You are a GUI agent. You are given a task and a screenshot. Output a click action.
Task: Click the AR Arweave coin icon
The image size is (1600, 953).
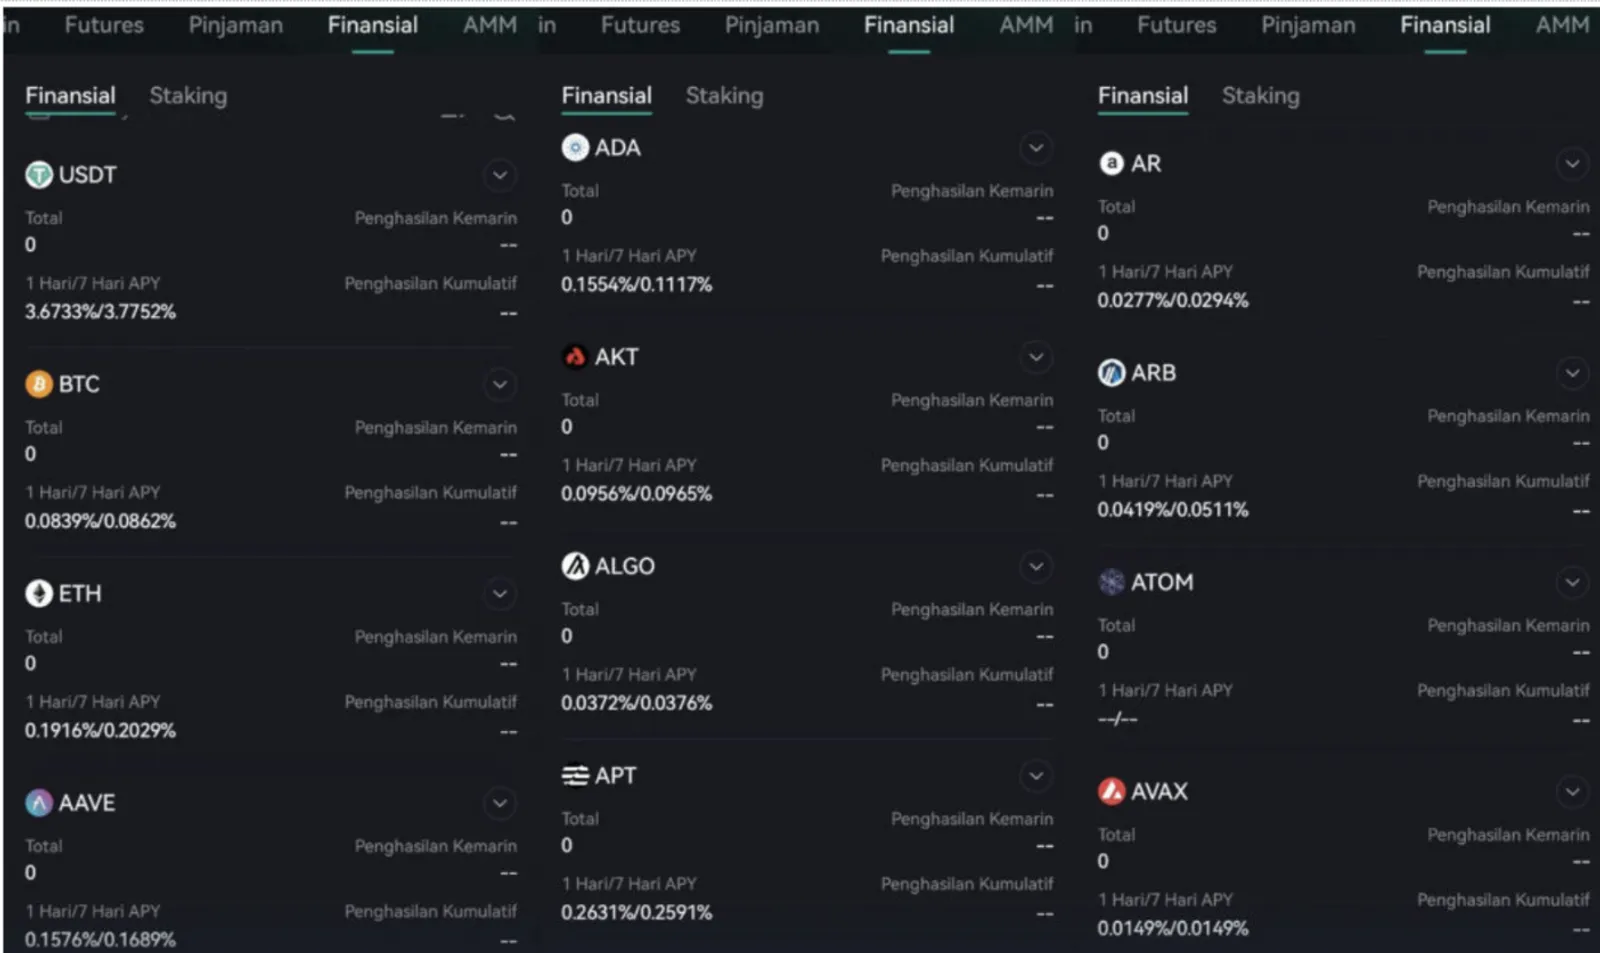pos(1111,163)
